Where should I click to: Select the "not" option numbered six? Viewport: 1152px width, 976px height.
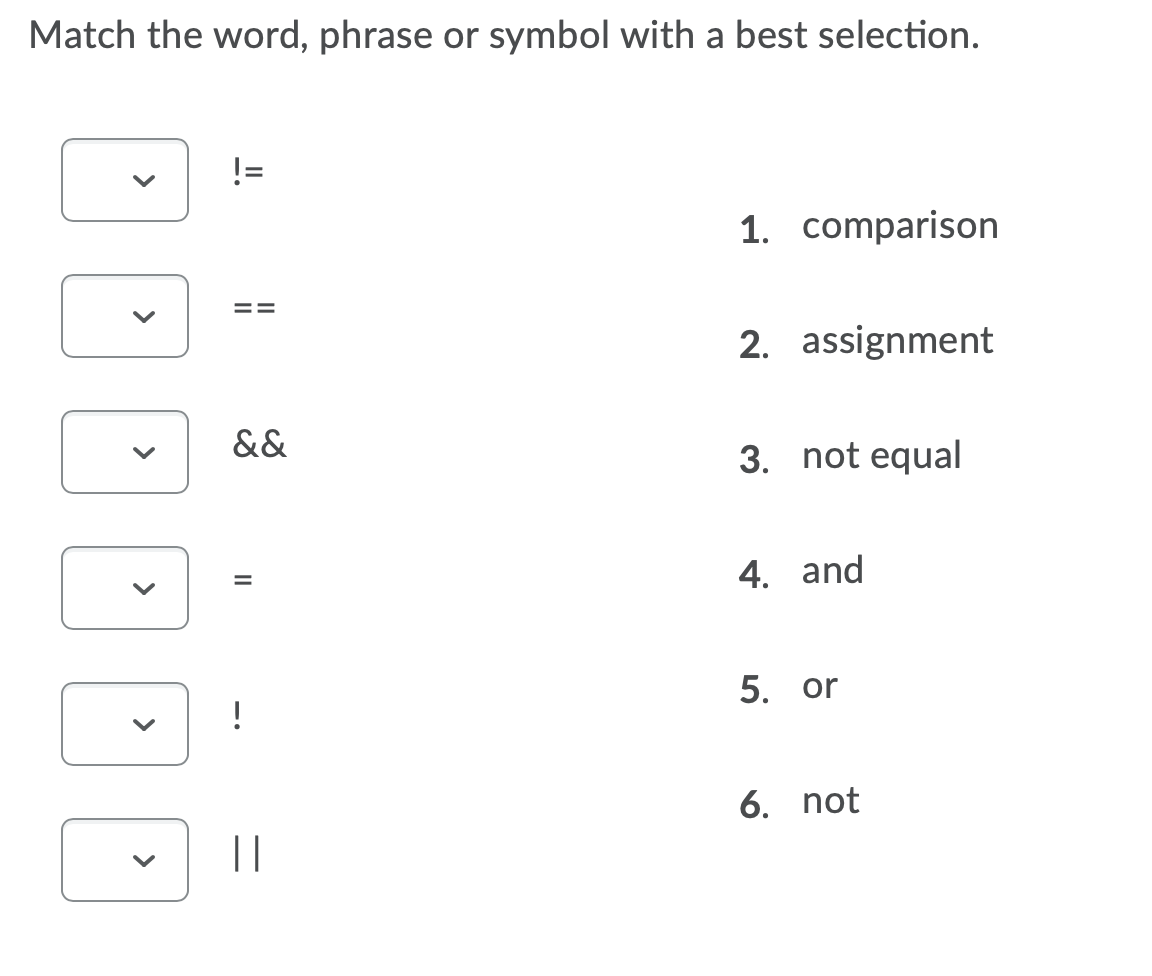tap(830, 801)
